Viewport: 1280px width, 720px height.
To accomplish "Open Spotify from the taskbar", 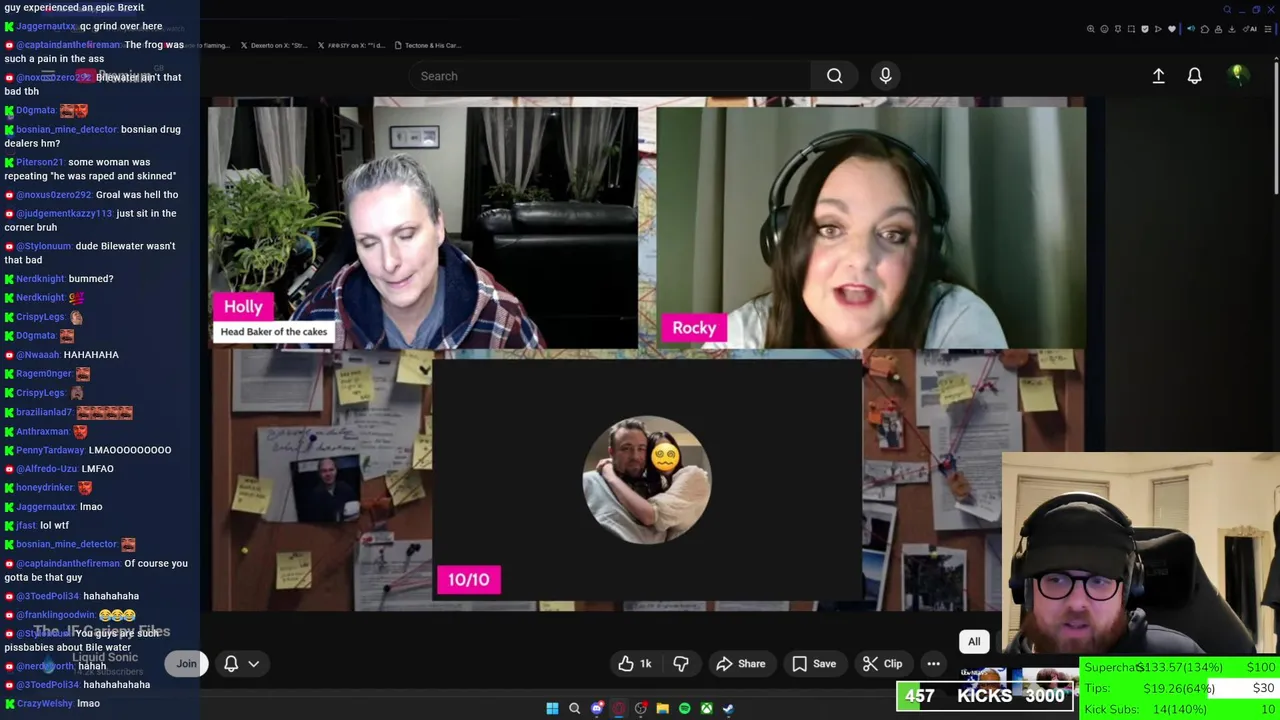I will point(684,709).
